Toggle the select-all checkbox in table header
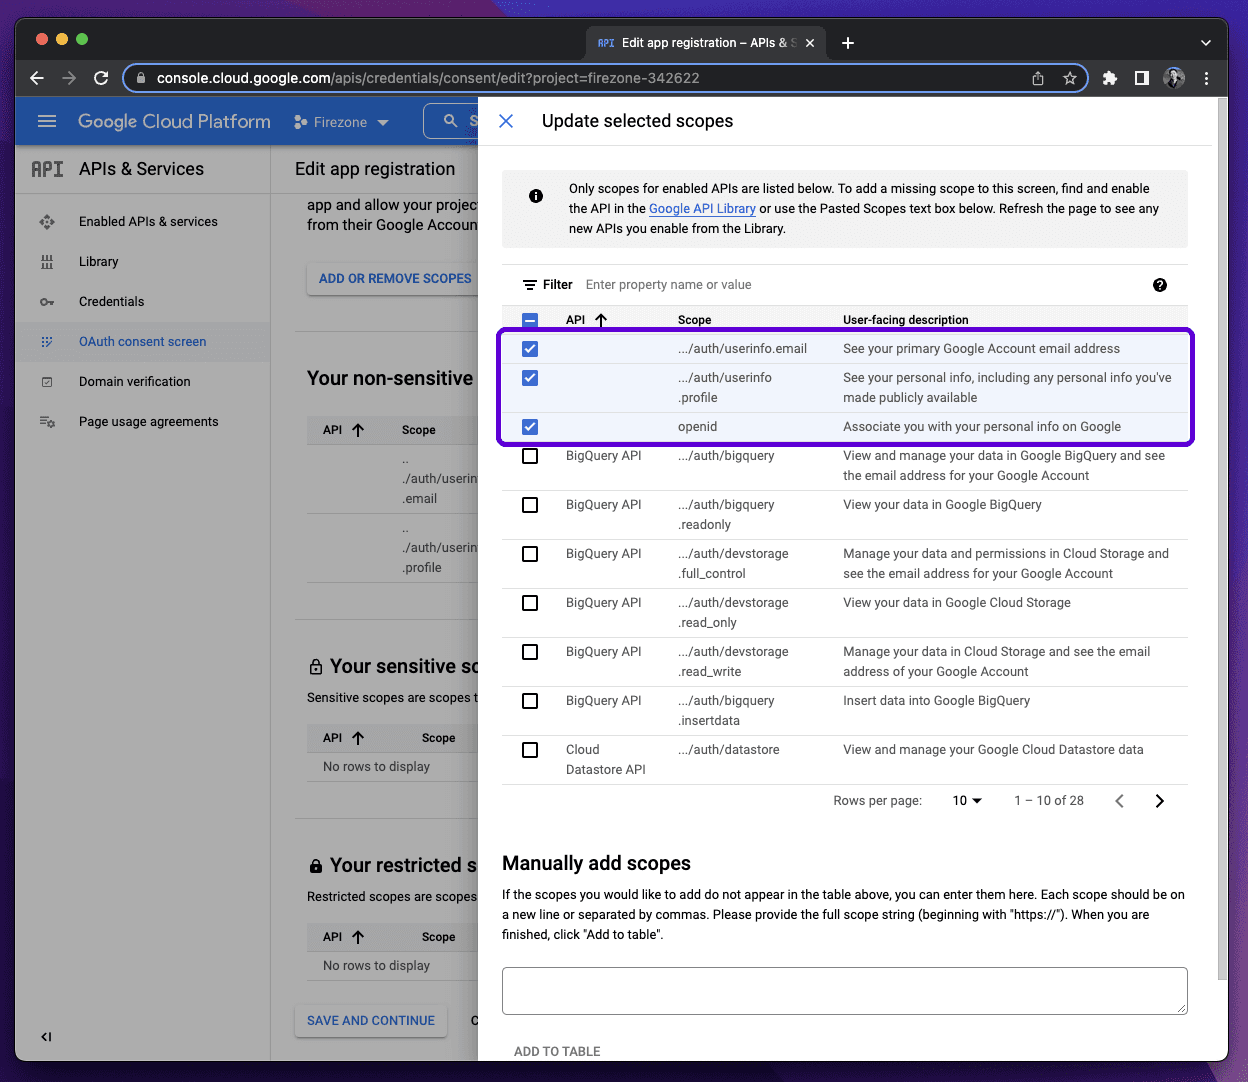Image resolution: width=1248 pixels, height=1082 pixels. tap(529, 319)
